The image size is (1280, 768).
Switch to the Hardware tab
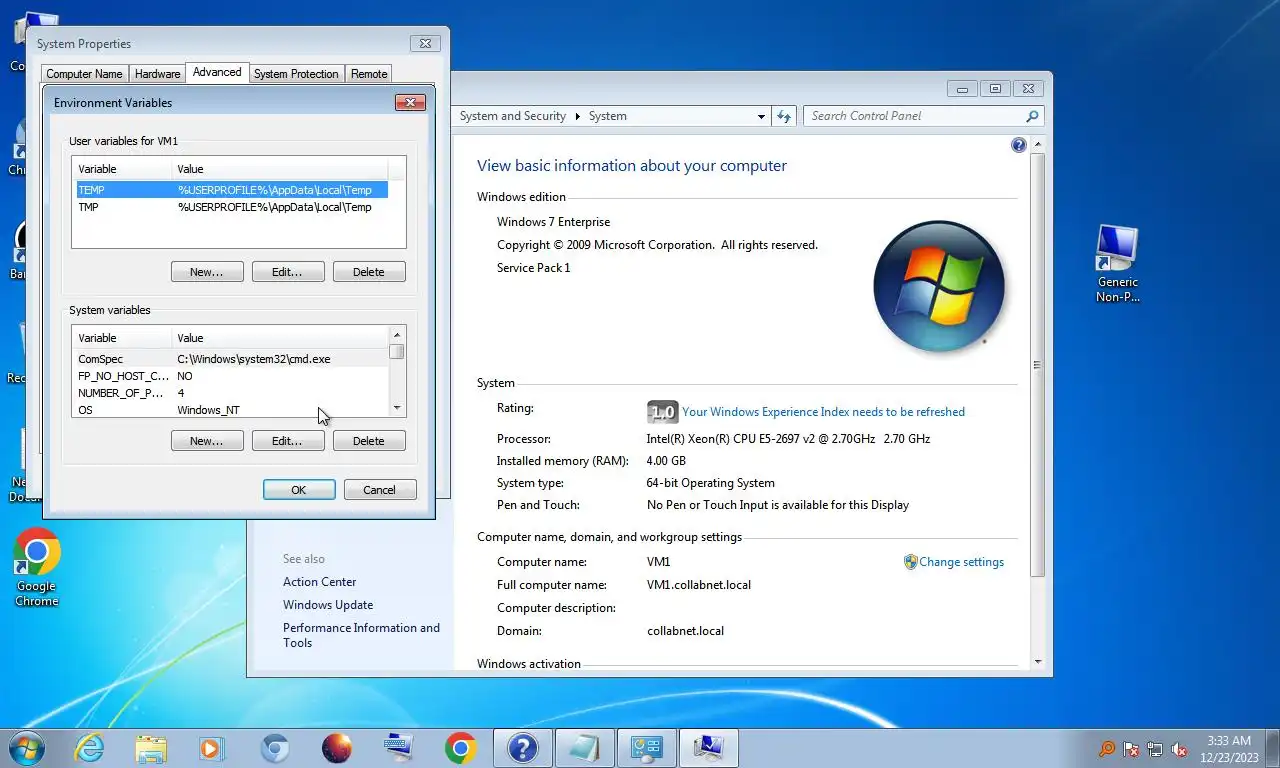pyautogui.click(x=158, y=74)
